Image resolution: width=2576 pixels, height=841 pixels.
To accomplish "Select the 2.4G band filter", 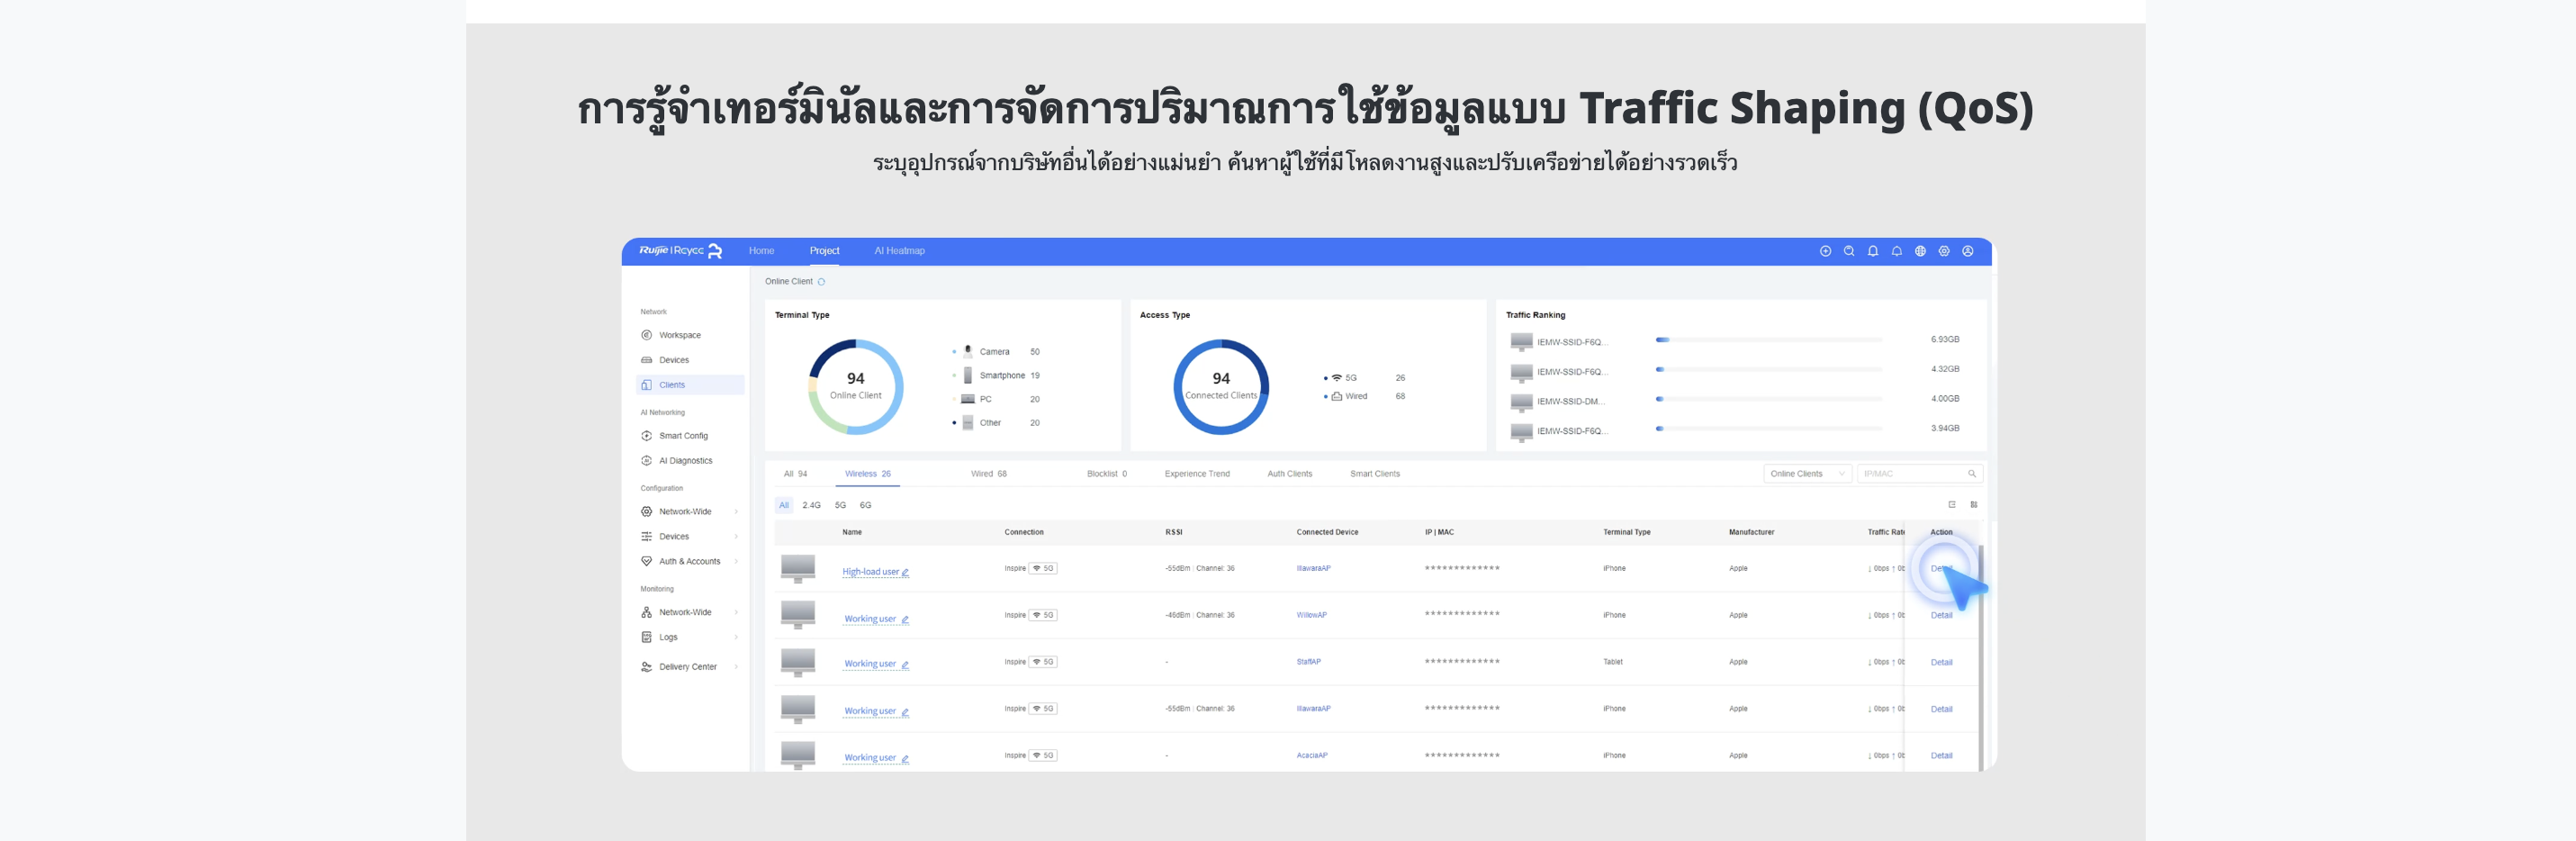I will pyautogui.click(x=811, y=506).
